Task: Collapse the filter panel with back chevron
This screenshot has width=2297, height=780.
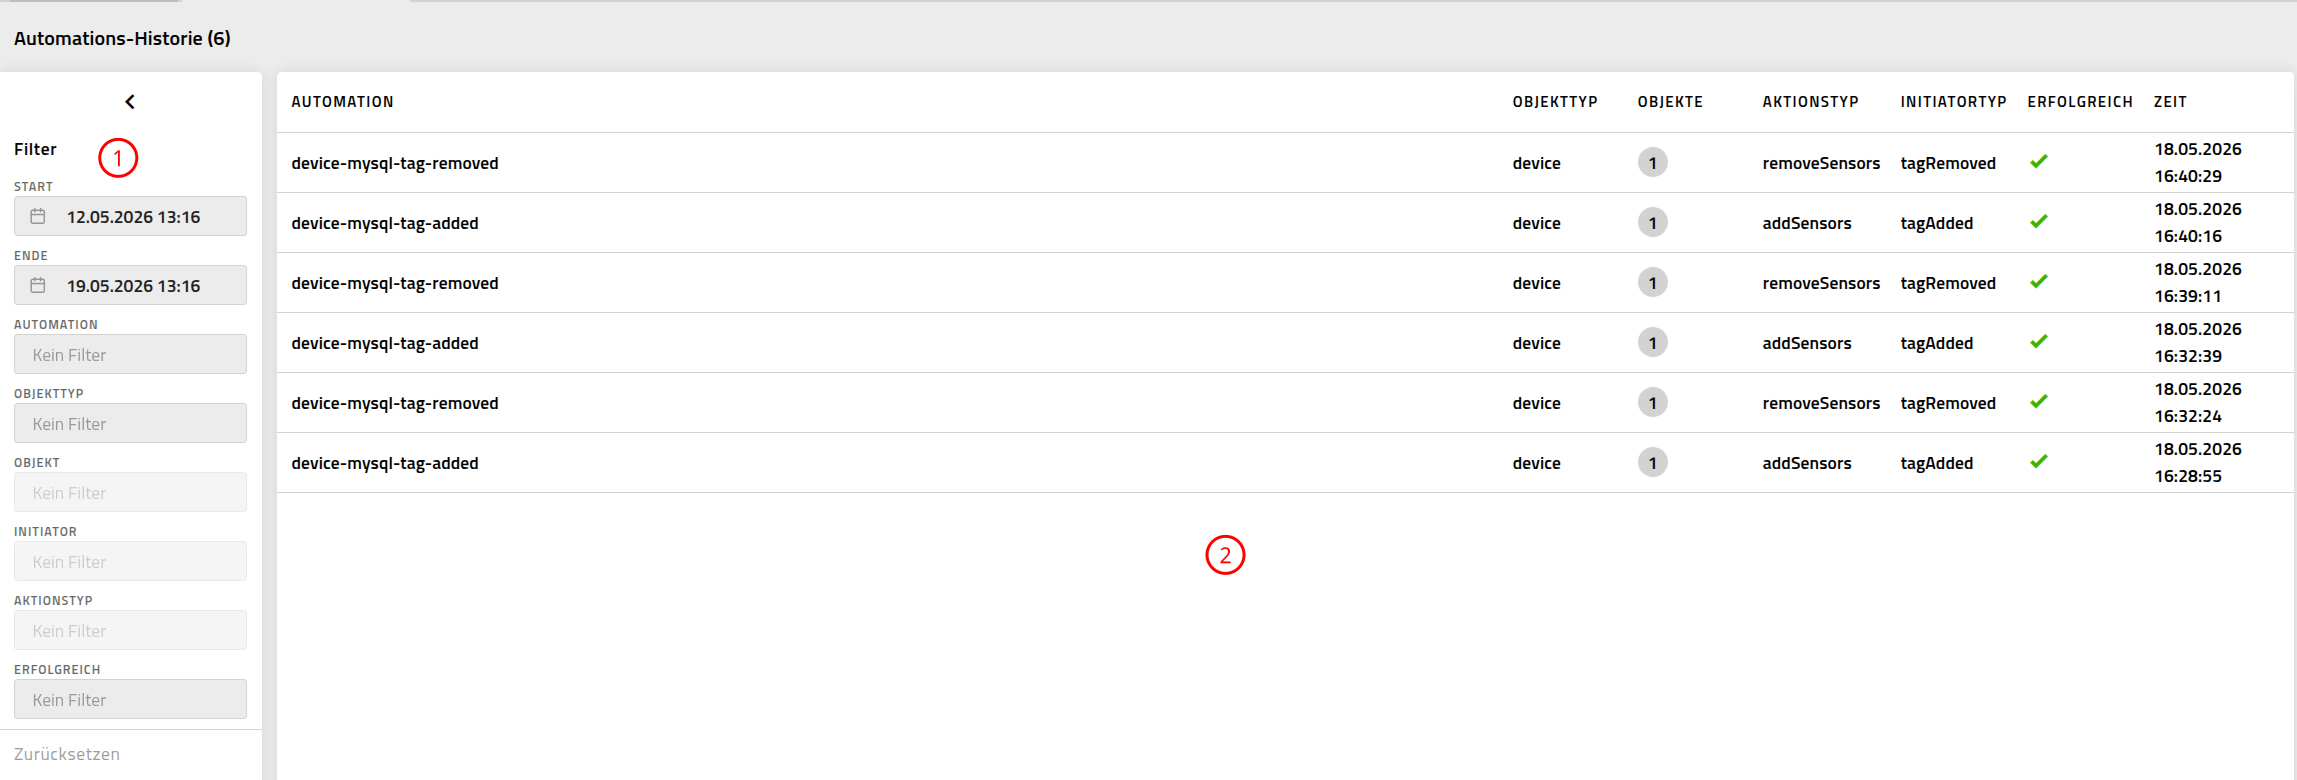Action: 130,102
